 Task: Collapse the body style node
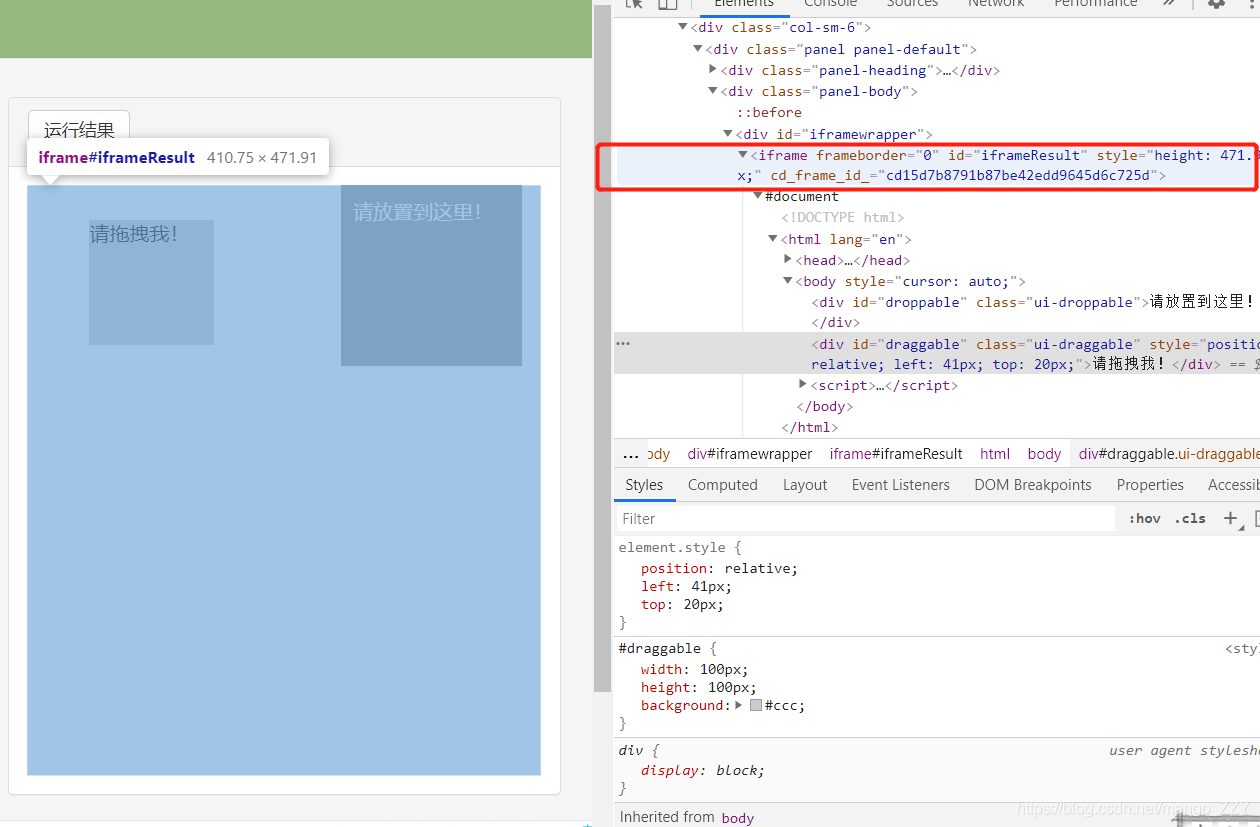788,282
